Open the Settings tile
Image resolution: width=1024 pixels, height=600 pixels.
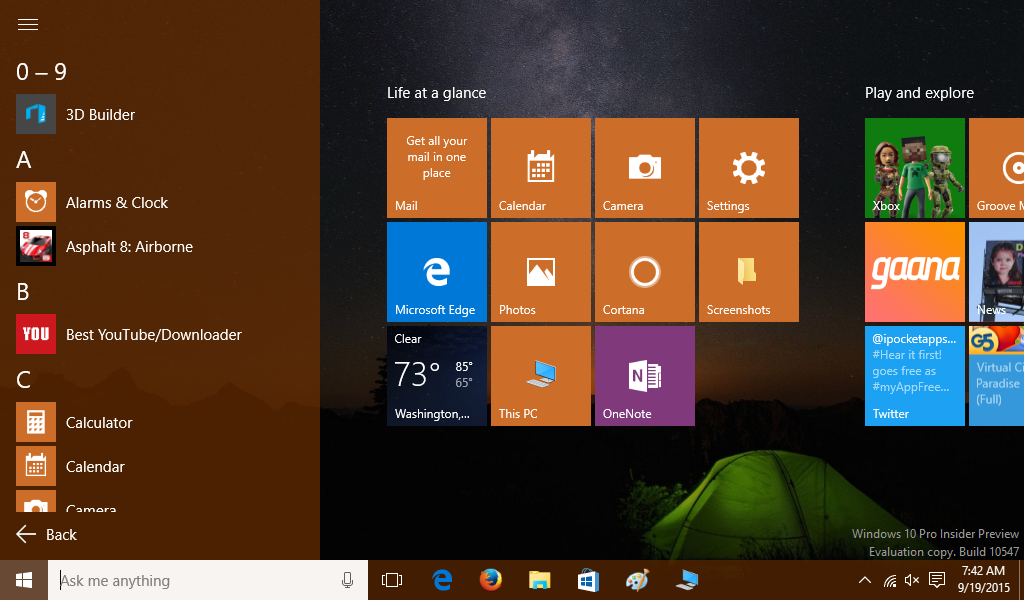point(748,167)
